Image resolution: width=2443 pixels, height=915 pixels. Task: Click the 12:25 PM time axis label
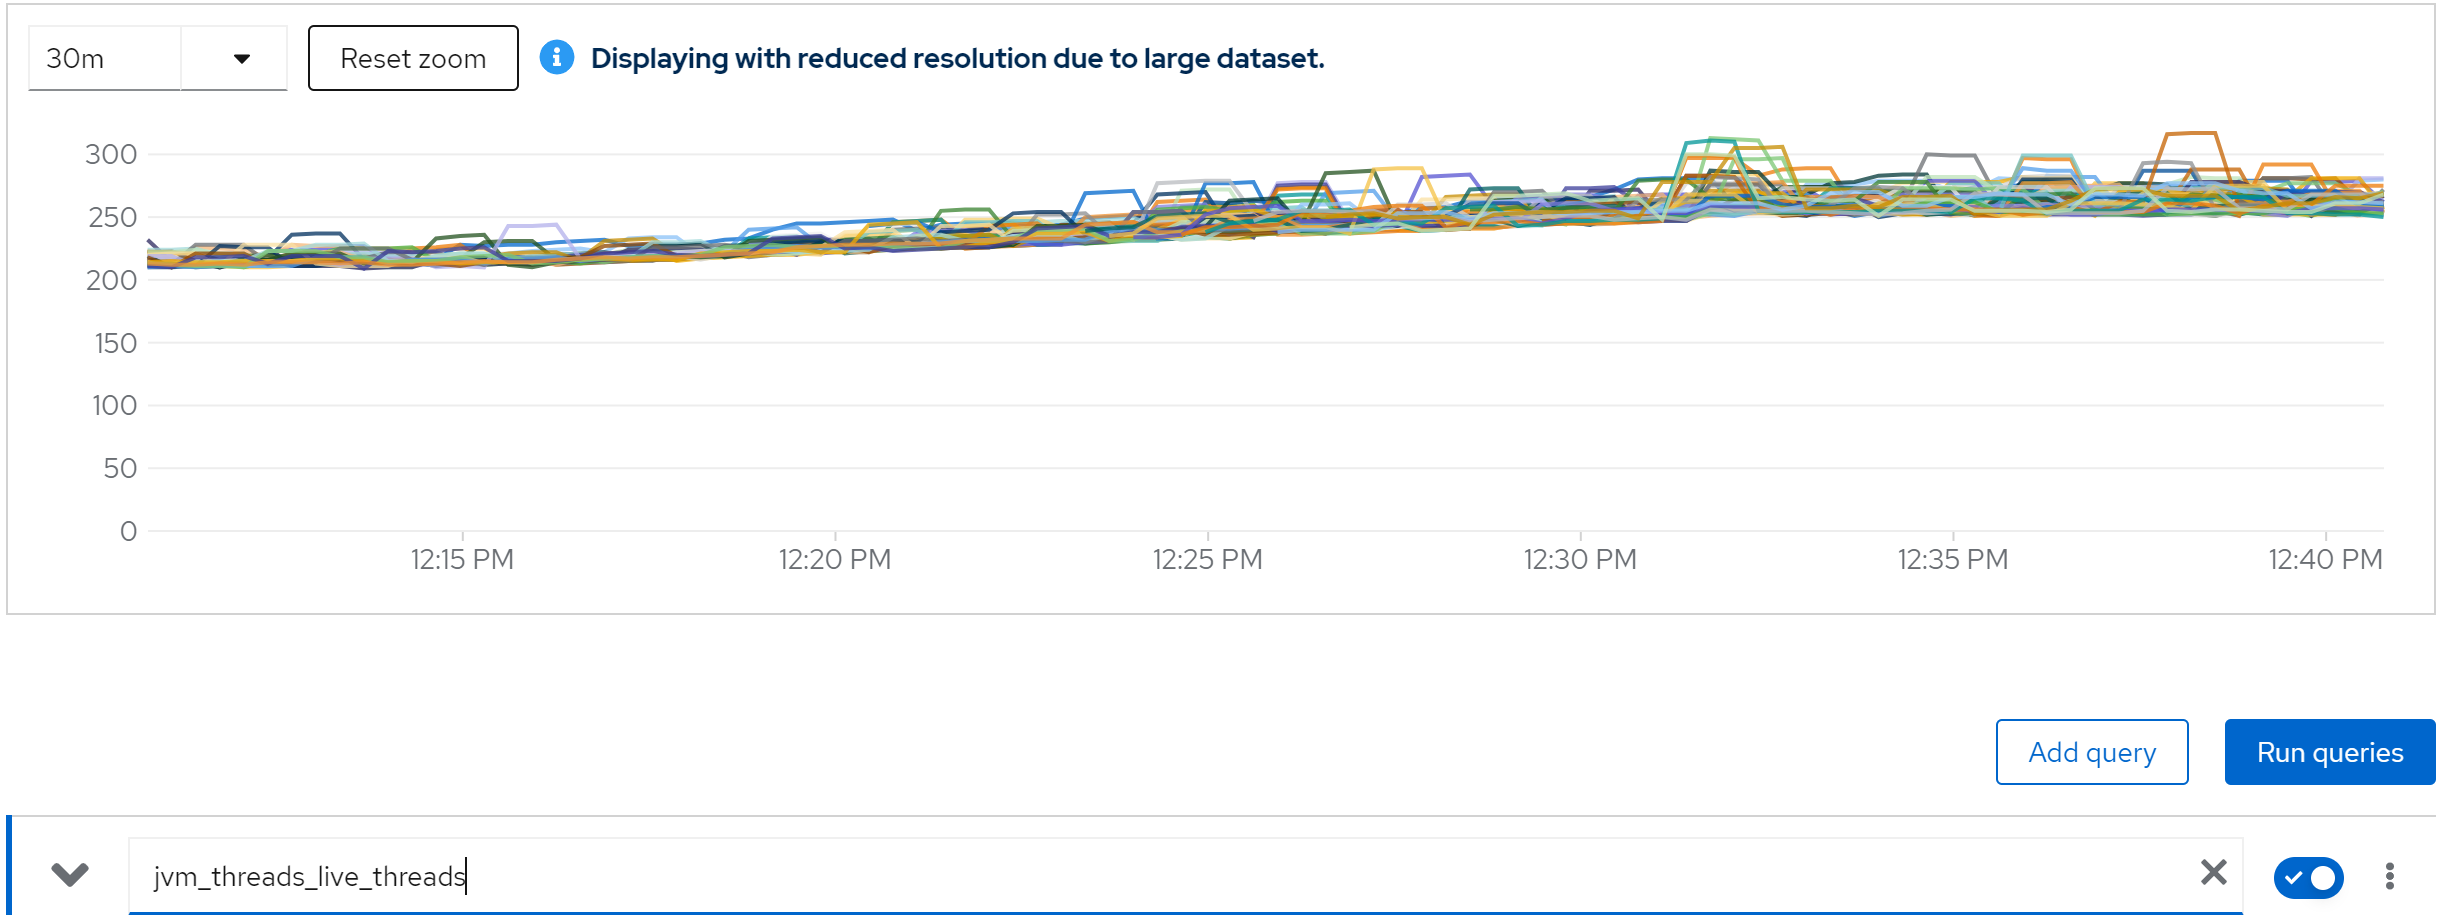click(1207, 559)
